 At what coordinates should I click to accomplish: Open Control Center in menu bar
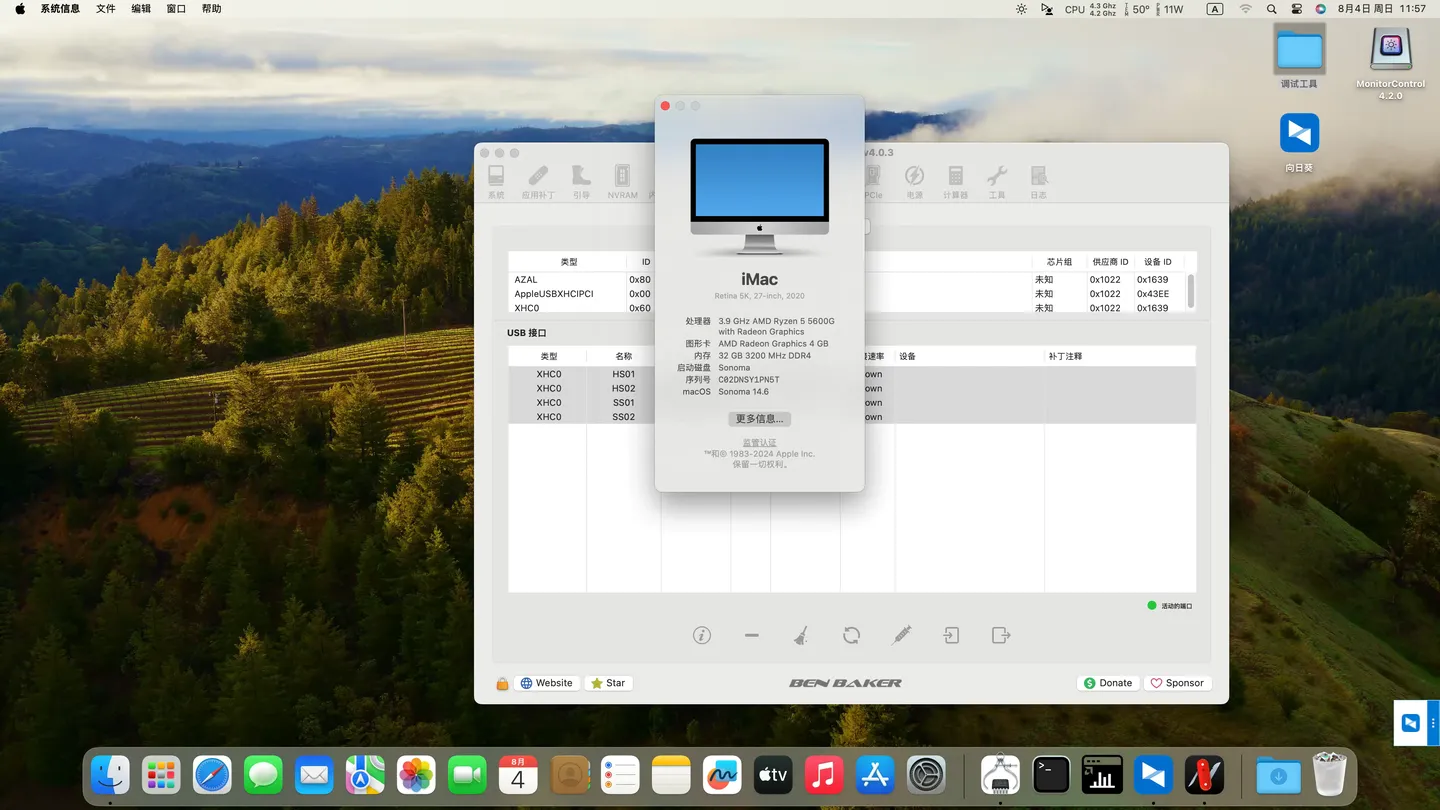pos(1296,9)
